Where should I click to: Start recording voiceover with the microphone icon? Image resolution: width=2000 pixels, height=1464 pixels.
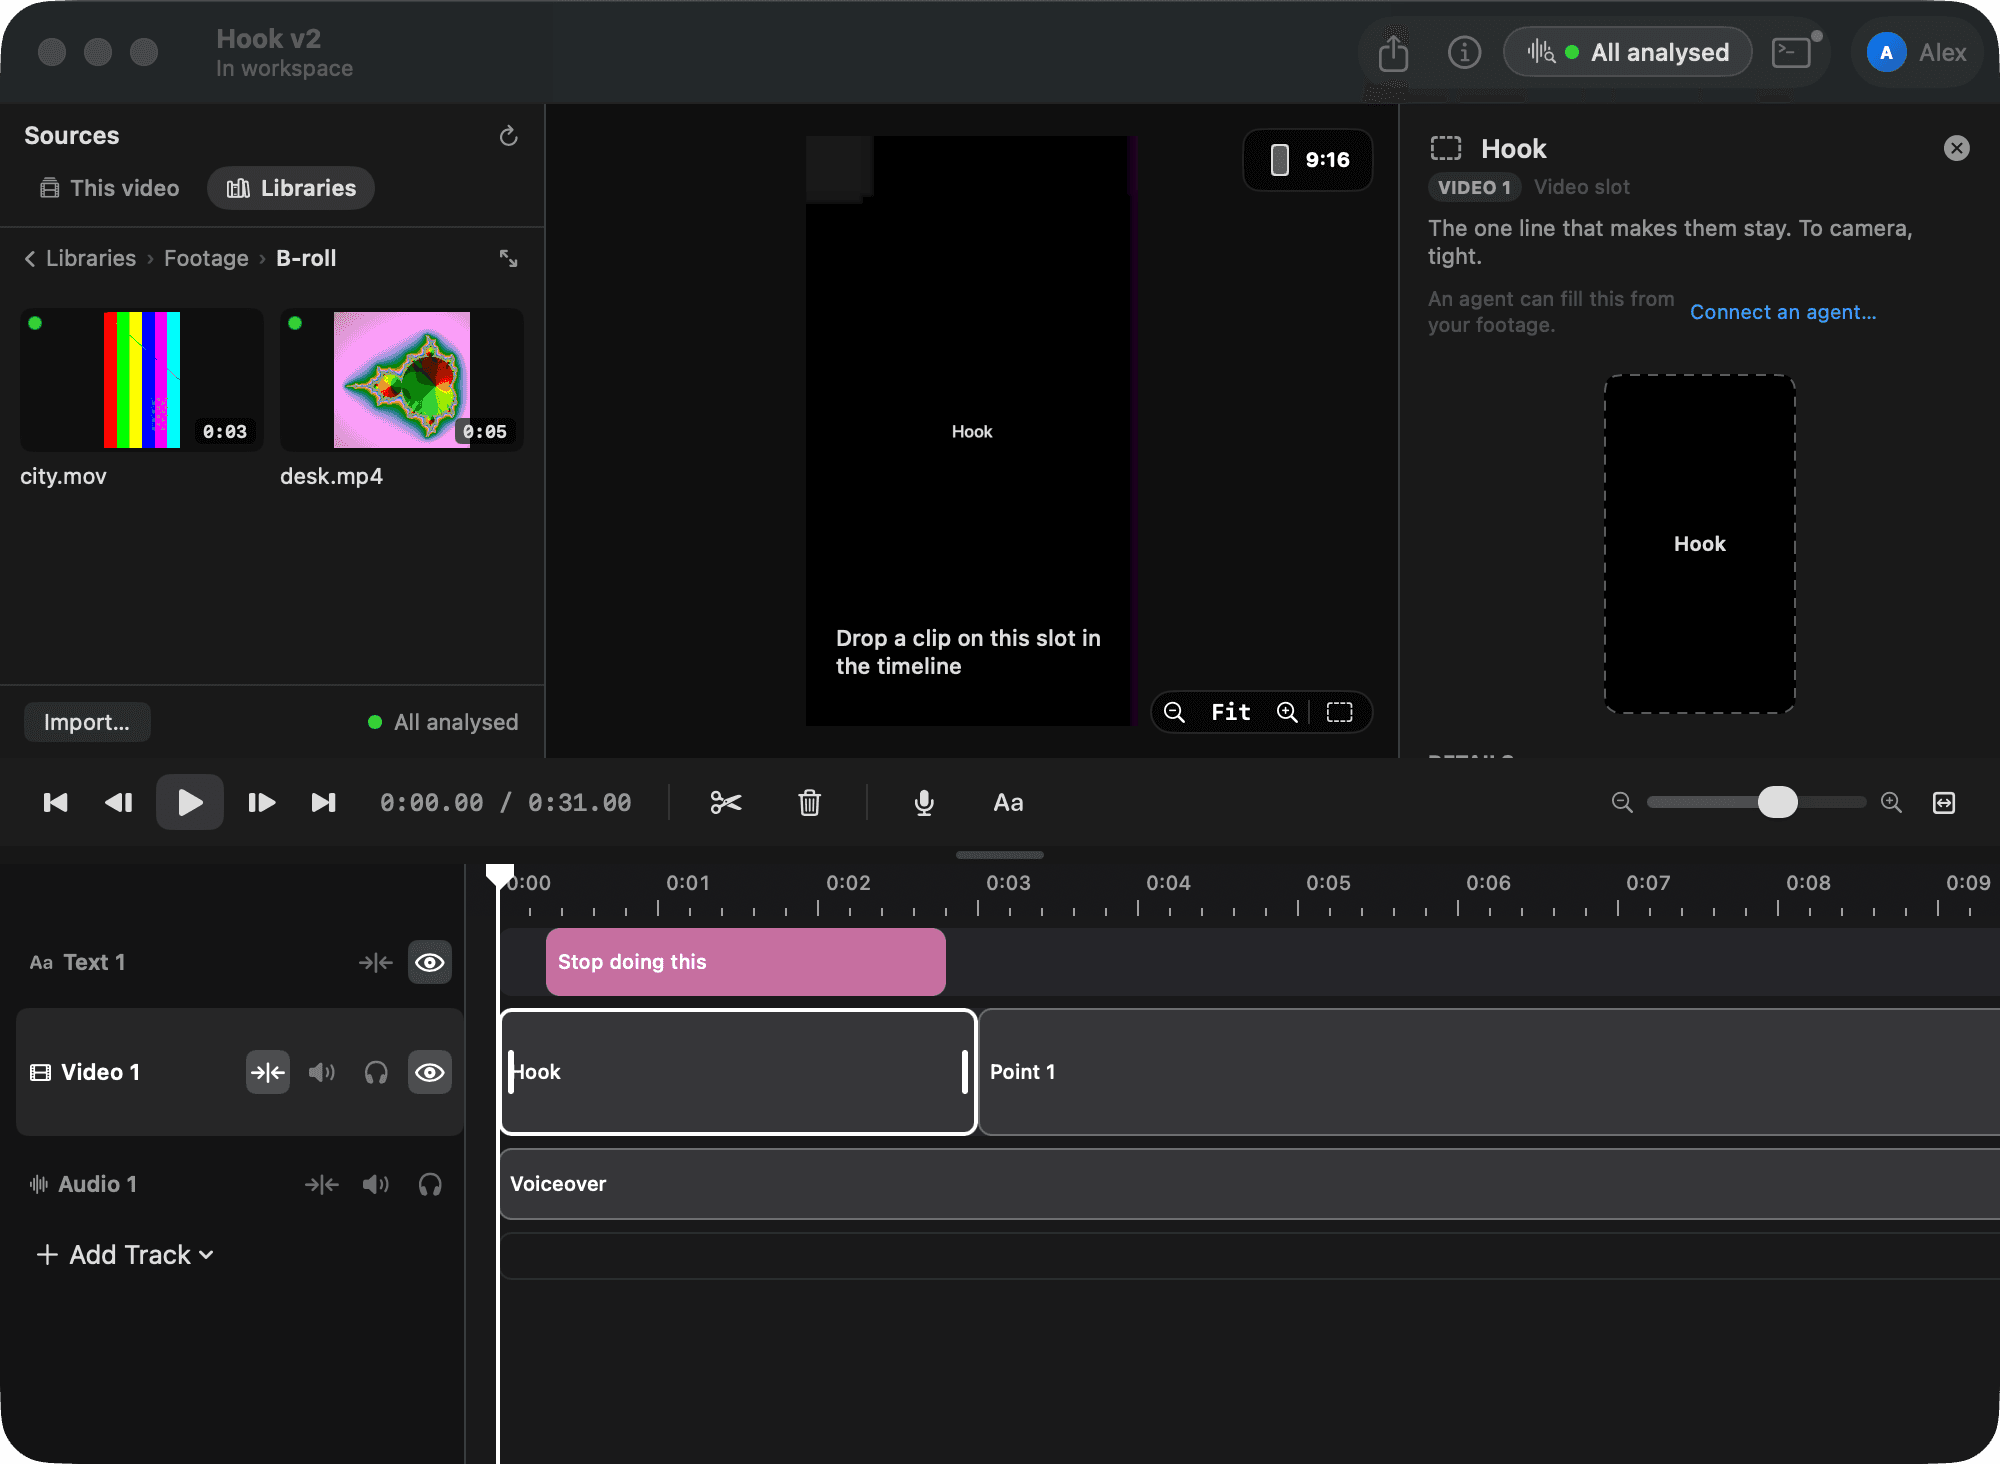924,802
